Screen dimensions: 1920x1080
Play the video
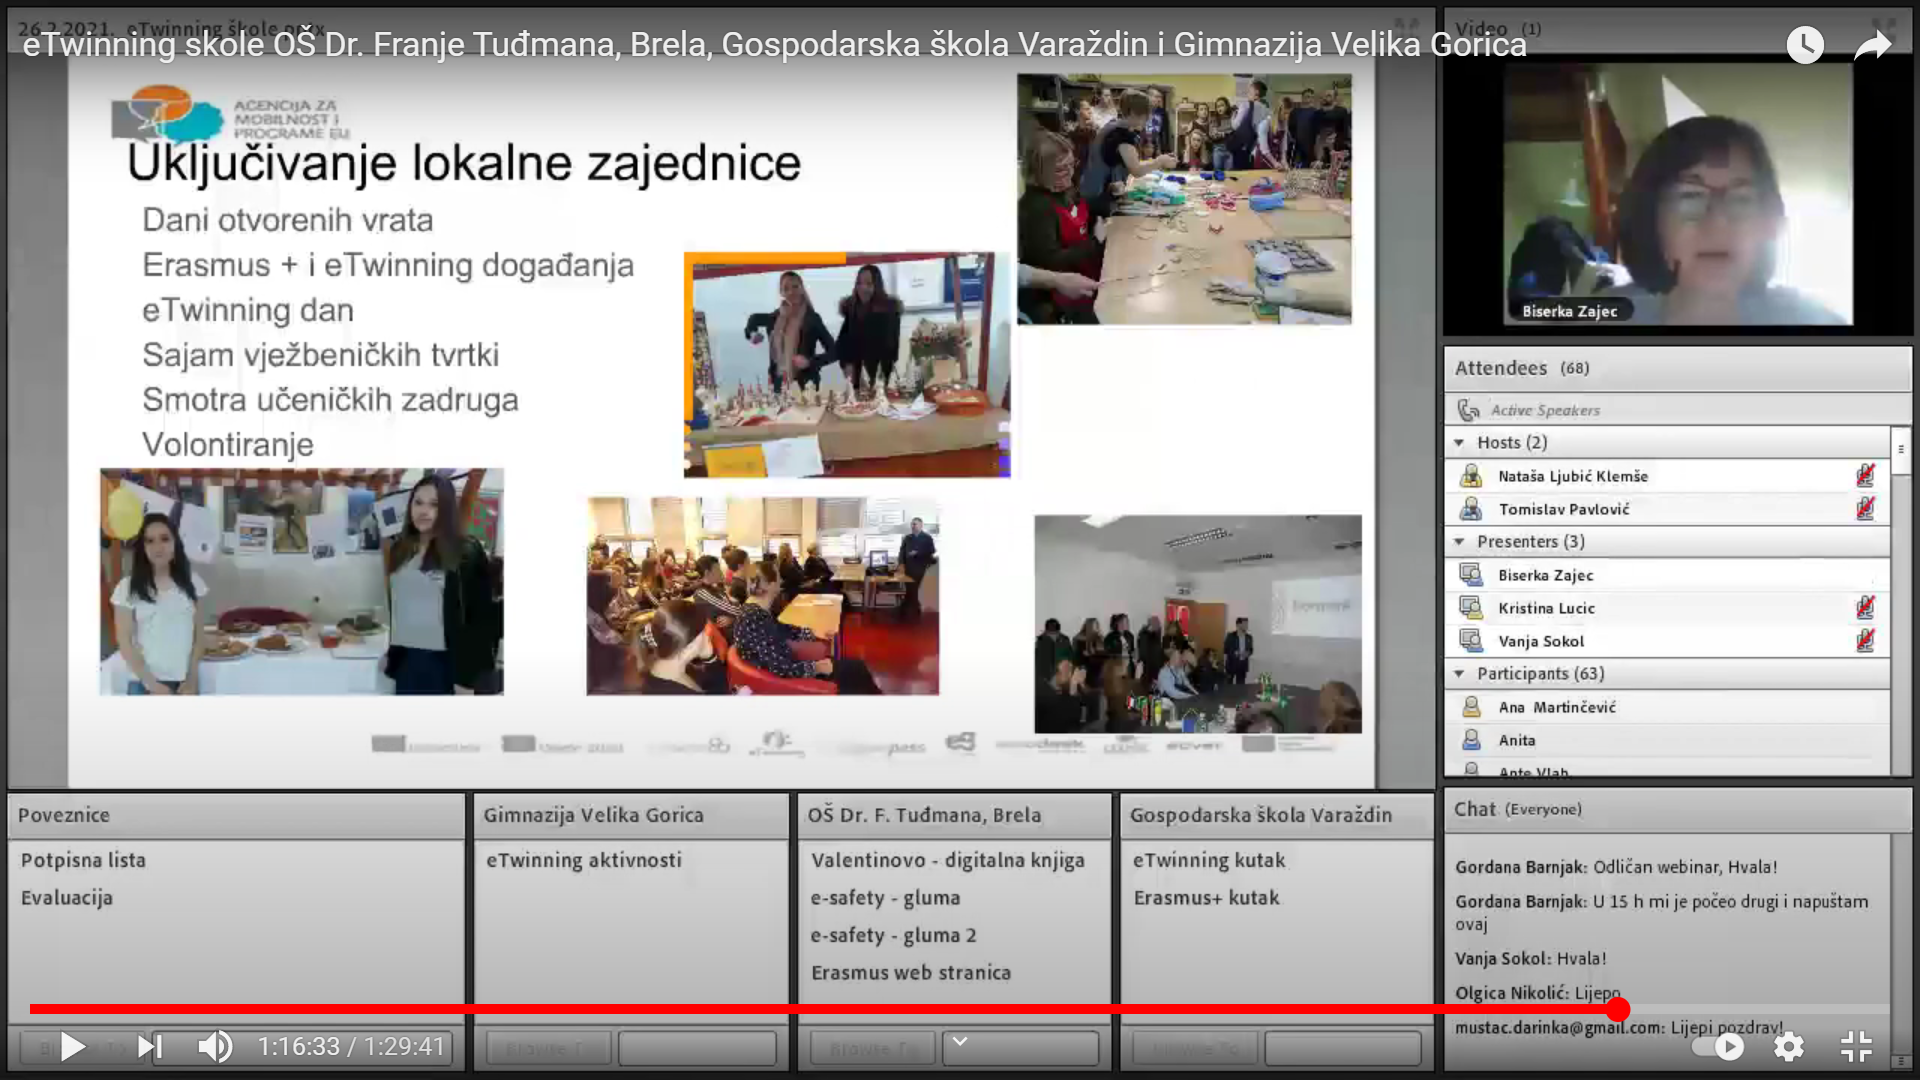click(x=72, y=1047)
